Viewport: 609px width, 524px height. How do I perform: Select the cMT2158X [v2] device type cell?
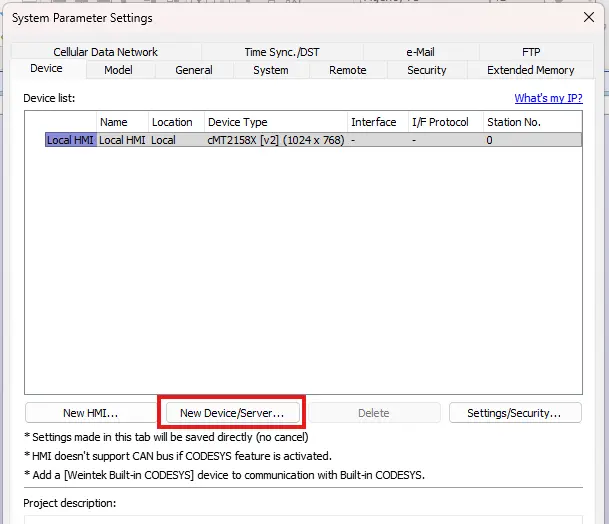276,140
